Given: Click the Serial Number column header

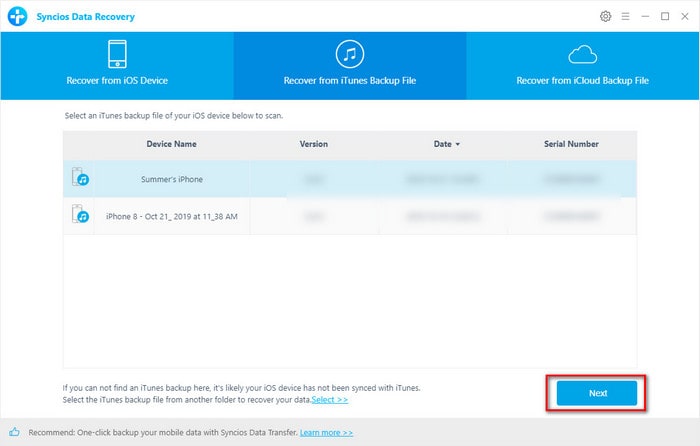Looking at the screenshot, I should pos(571,144).
